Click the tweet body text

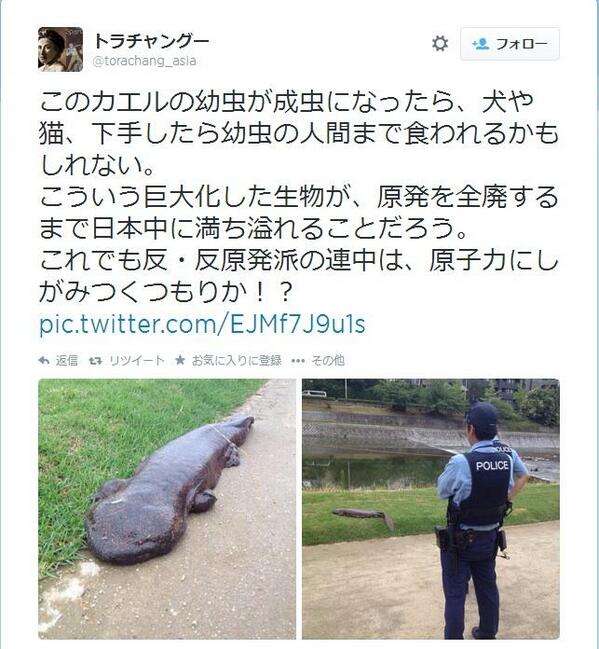(299, 197)
